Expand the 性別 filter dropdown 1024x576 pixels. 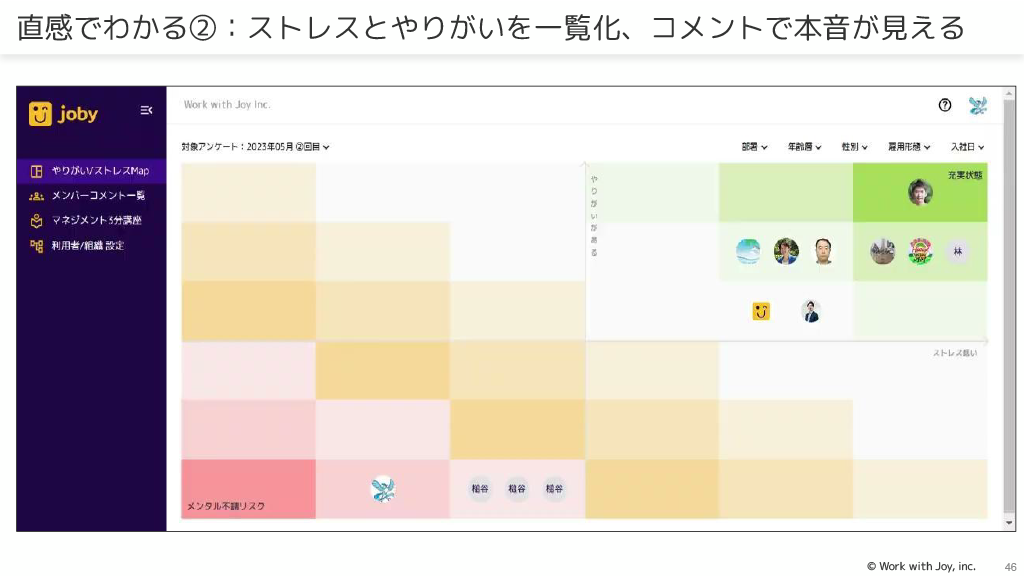(854, 147)
